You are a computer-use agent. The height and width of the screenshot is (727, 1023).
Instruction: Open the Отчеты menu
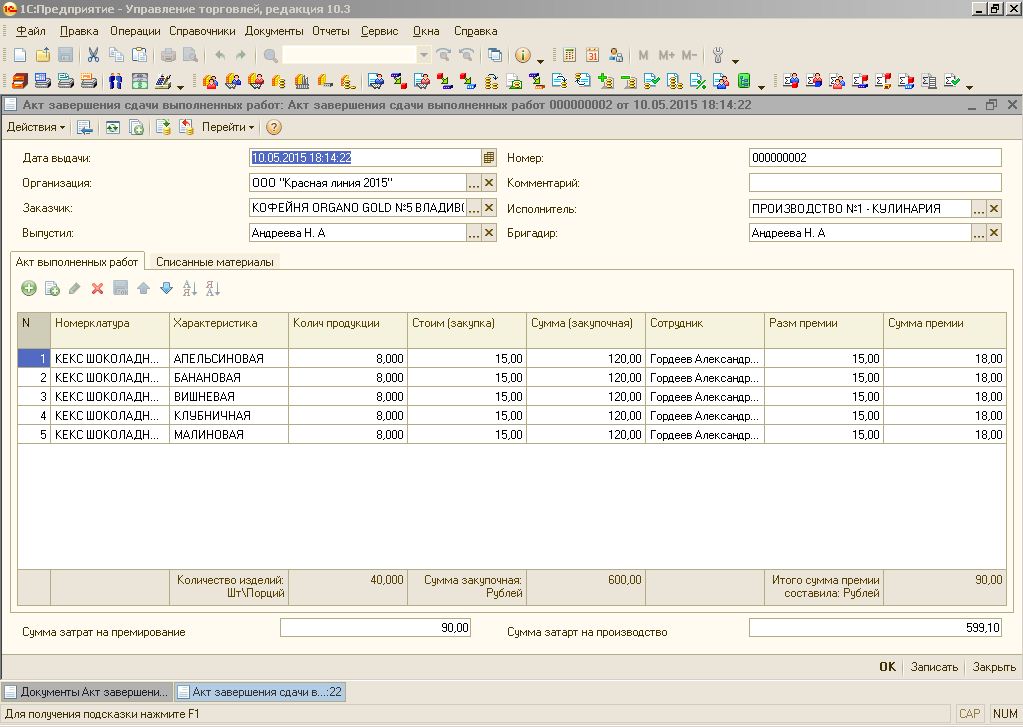point(331,31)
